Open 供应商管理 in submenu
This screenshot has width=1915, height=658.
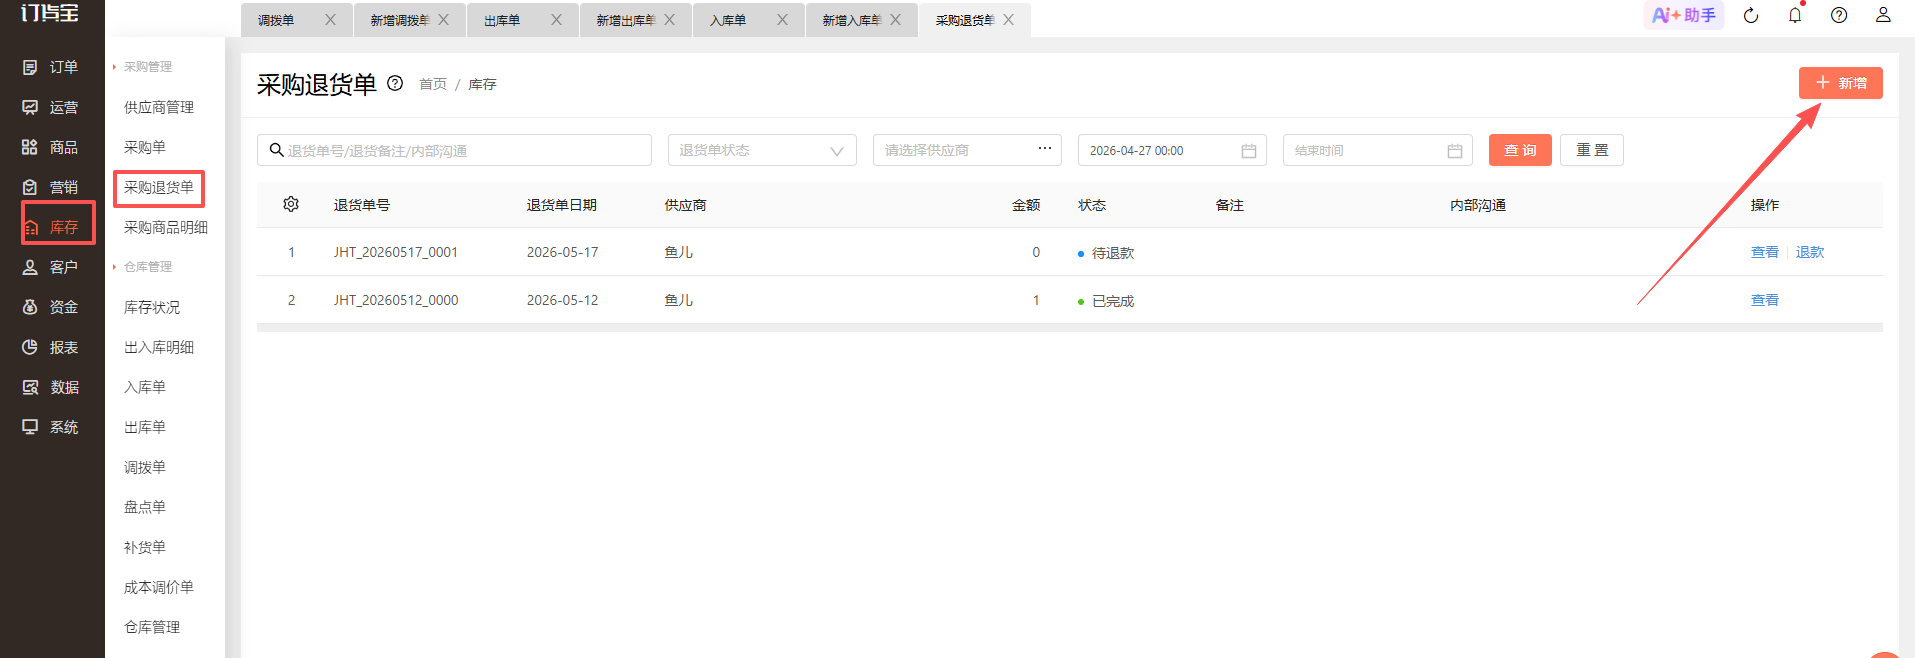click(x=159, y=107)
